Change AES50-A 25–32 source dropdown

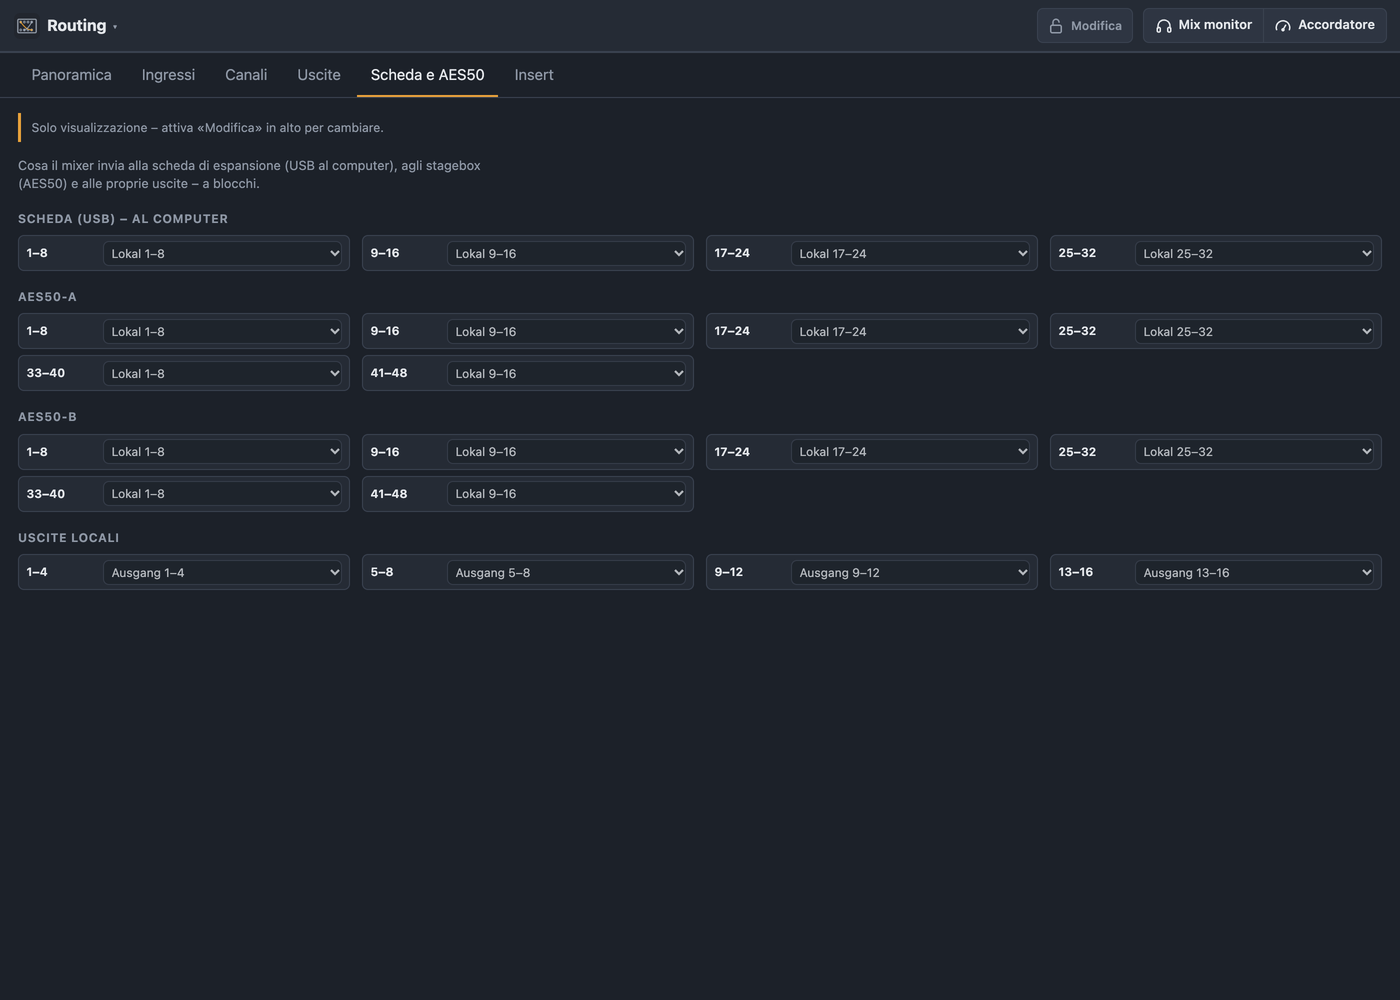(x=1255, y=332)
